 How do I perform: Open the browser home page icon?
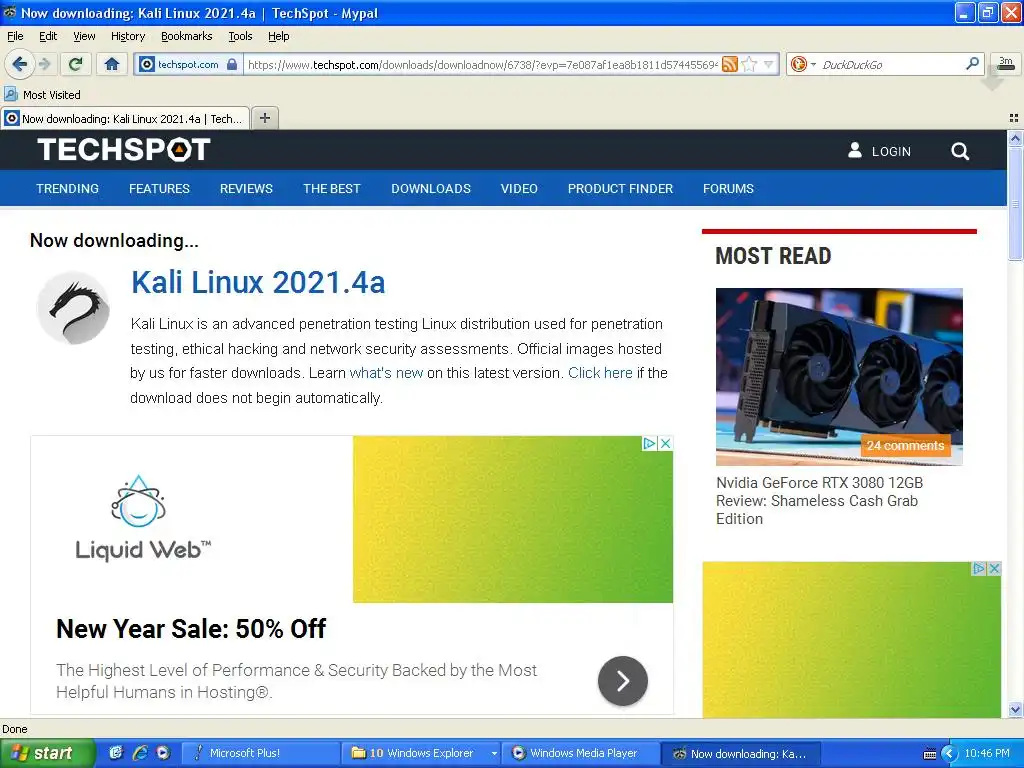(x=112, y=64)
